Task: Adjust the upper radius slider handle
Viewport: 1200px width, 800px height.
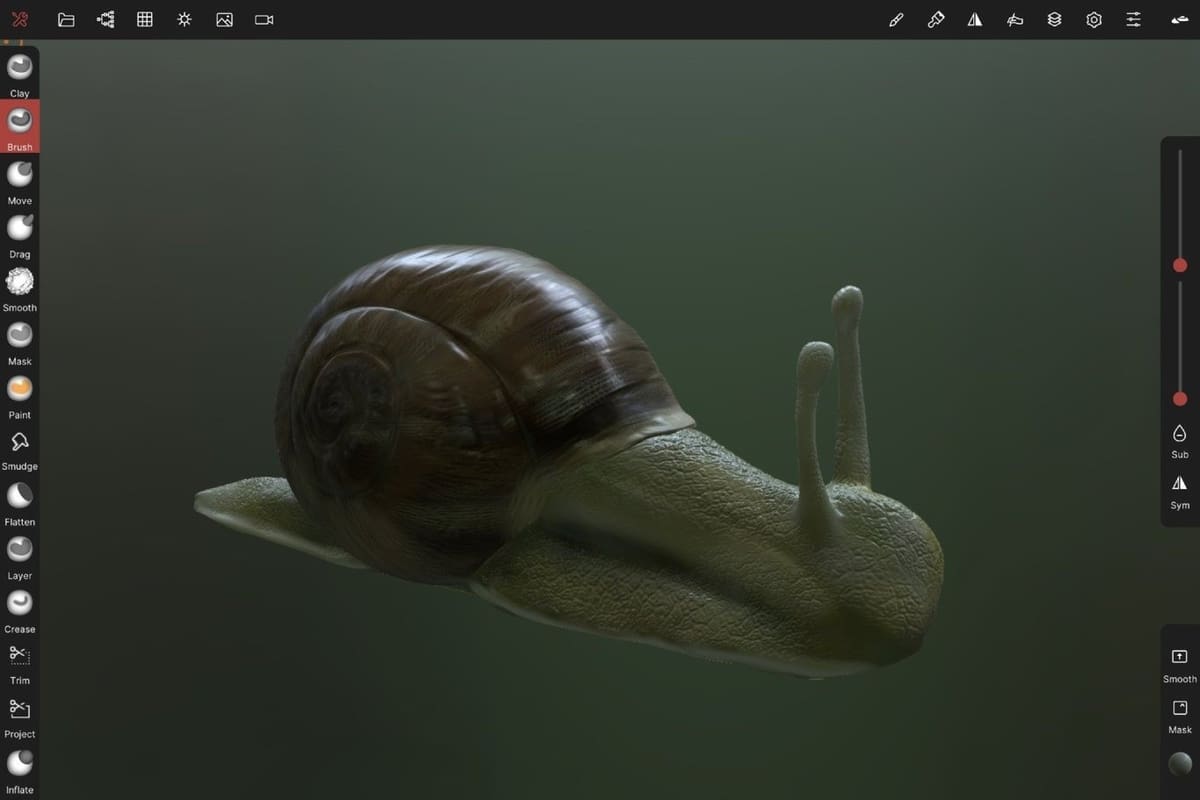Action: tap(1180, 265)
